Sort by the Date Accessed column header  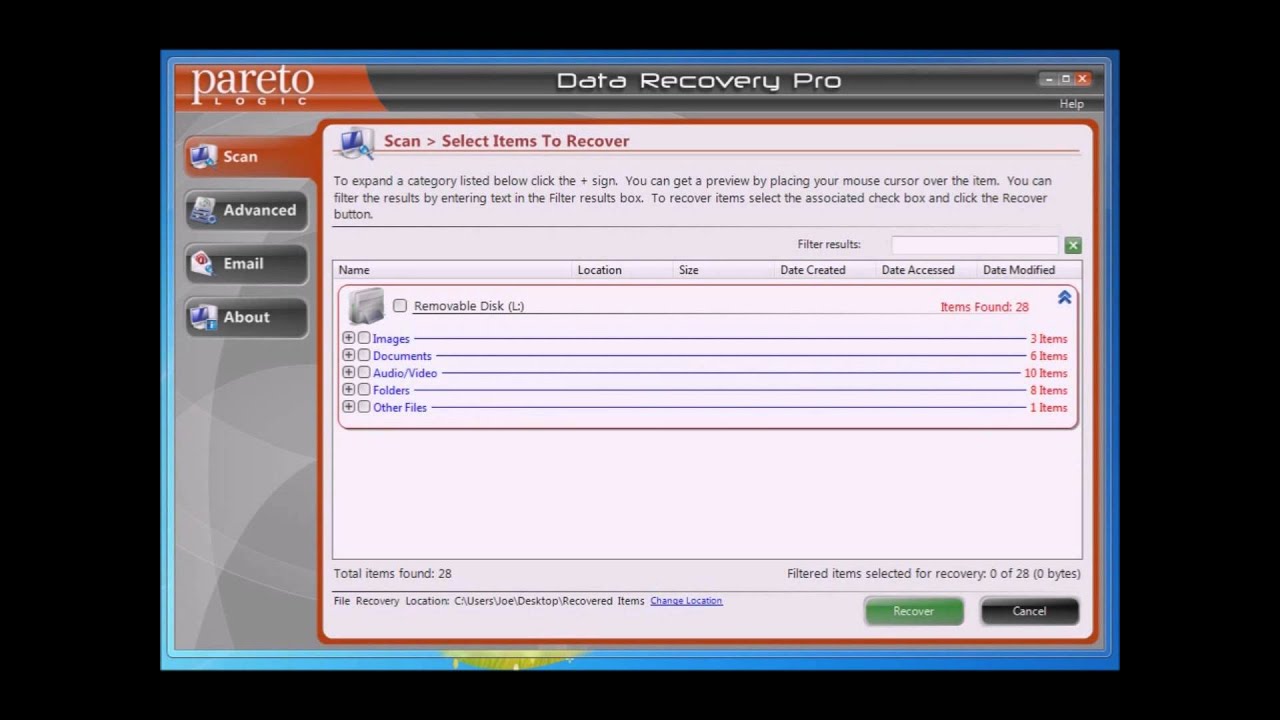(928, 270)
